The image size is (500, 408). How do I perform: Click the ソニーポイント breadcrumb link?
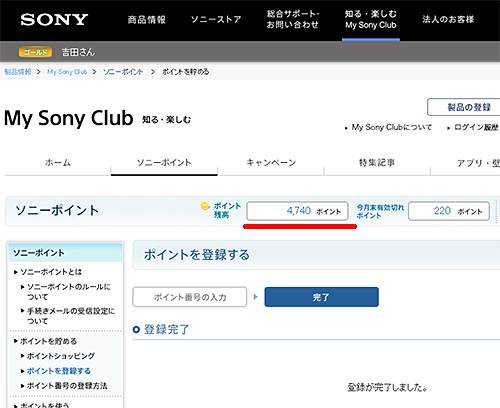123,72
